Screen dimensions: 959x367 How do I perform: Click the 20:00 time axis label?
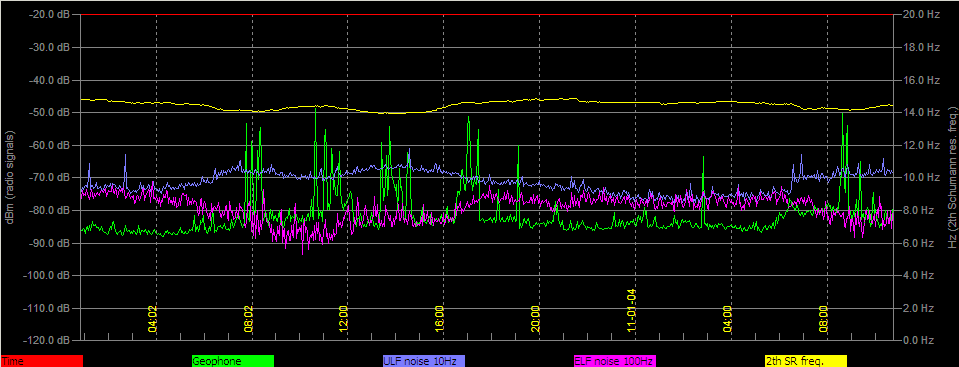click(535, 318)
